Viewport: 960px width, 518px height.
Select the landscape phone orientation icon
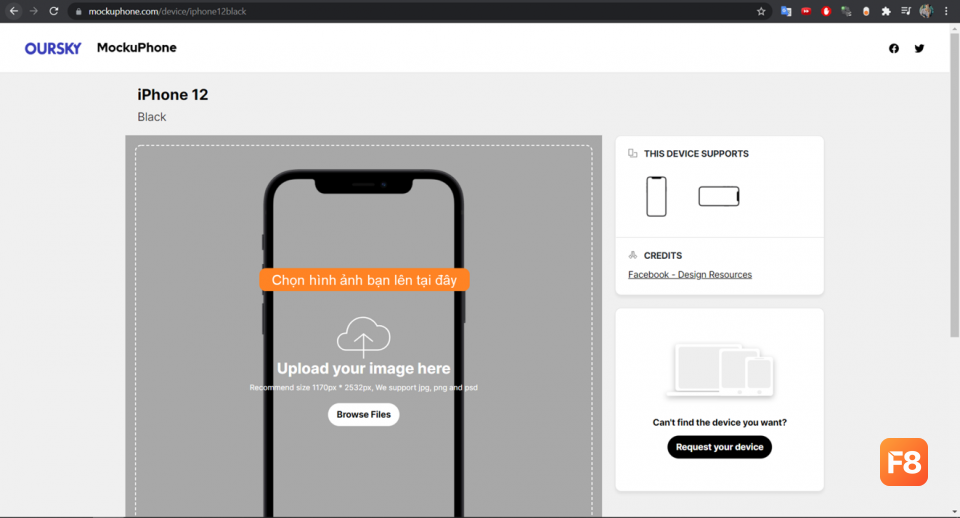coord(719,197)
